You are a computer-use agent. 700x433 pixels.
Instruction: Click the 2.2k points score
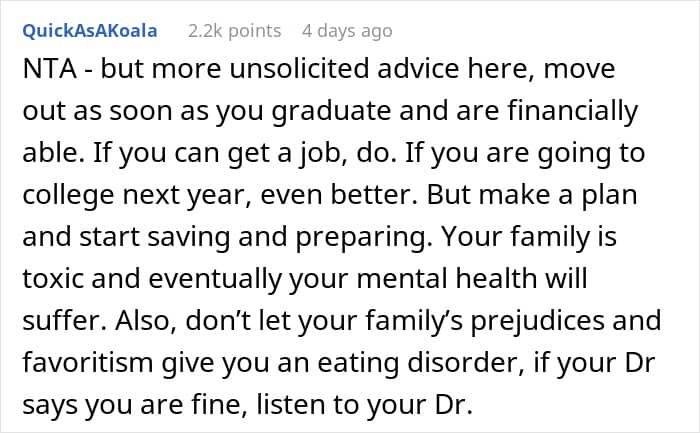click(x=234, y=31)
